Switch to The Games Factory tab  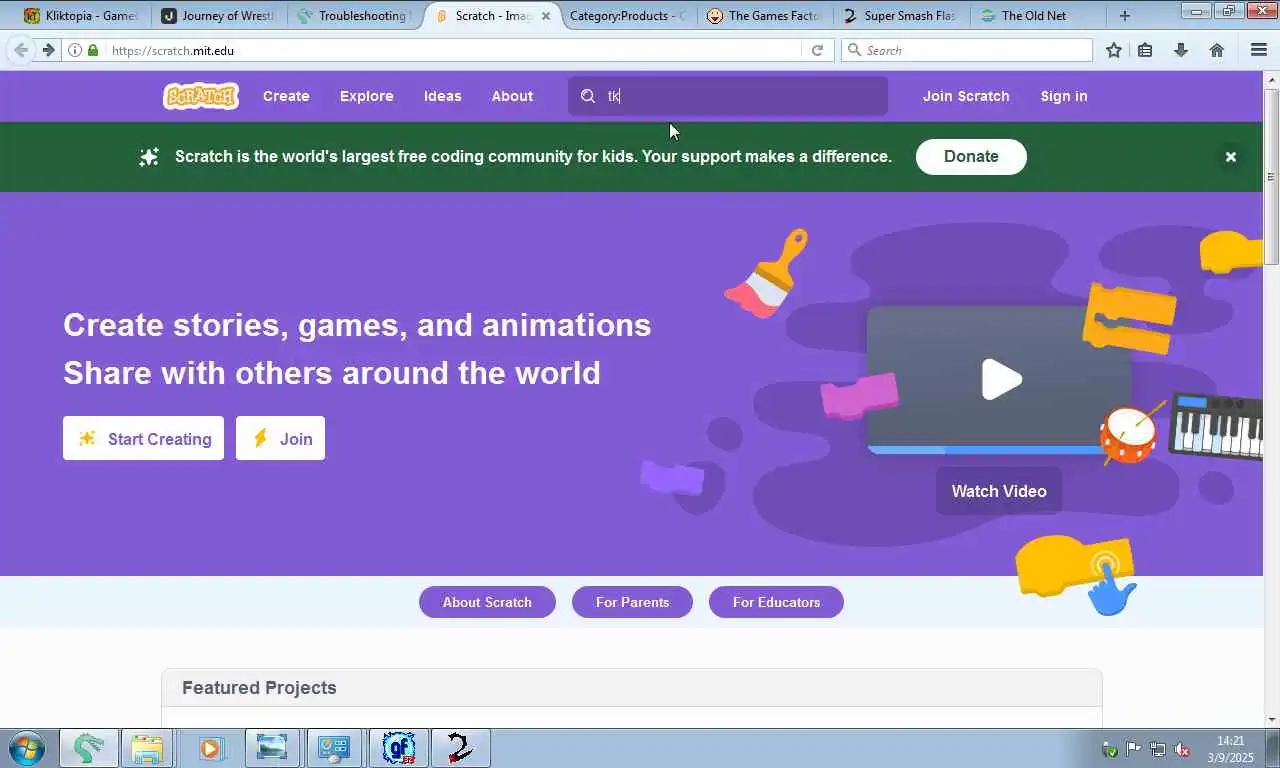point(763,16)
